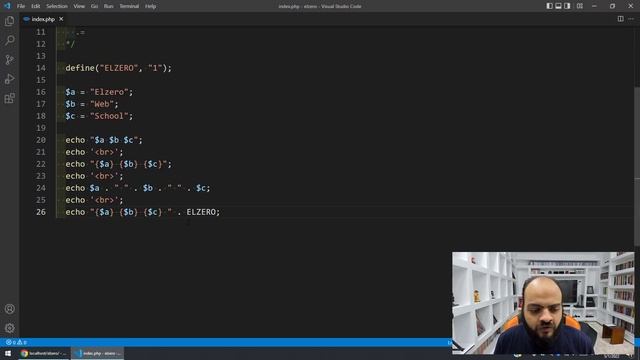The height and width of the screenshot is (360, 640).
Task: Open the File menu
Action: tap(21, 6)
